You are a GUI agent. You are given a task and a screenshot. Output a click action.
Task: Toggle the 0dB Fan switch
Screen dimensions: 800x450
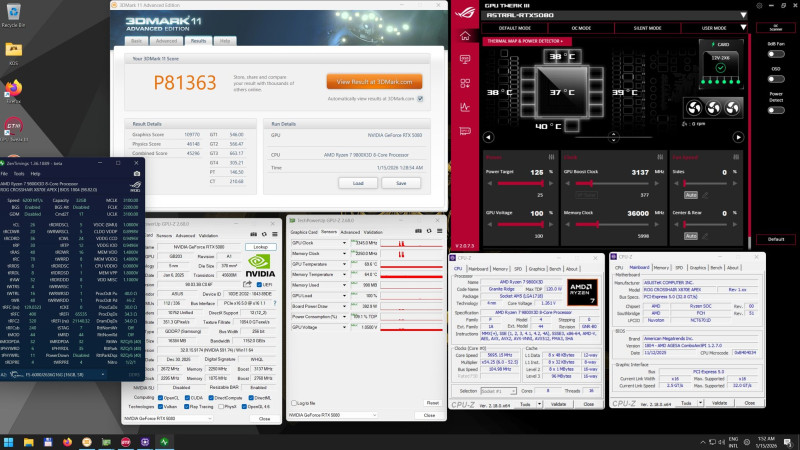pyautogui.click(x=776, y=54)
